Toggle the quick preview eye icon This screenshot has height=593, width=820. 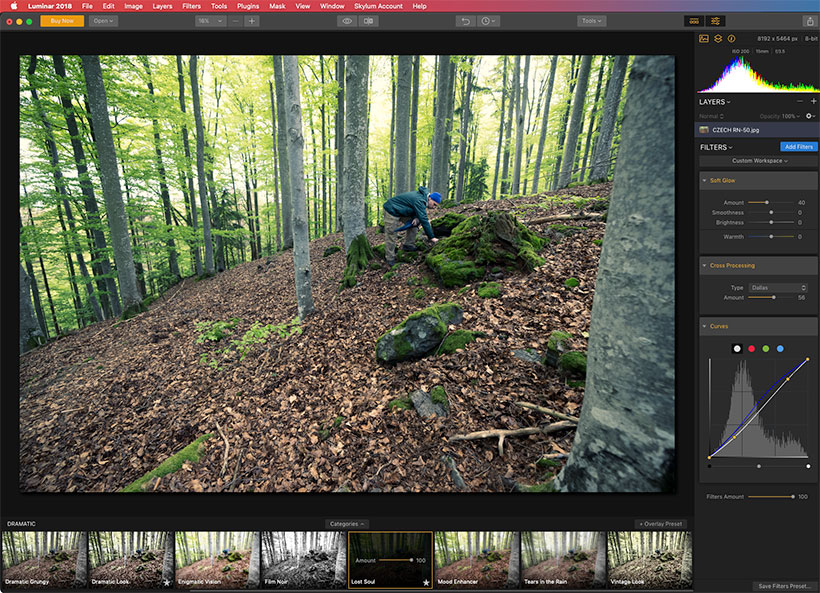(x=347, y=21)
